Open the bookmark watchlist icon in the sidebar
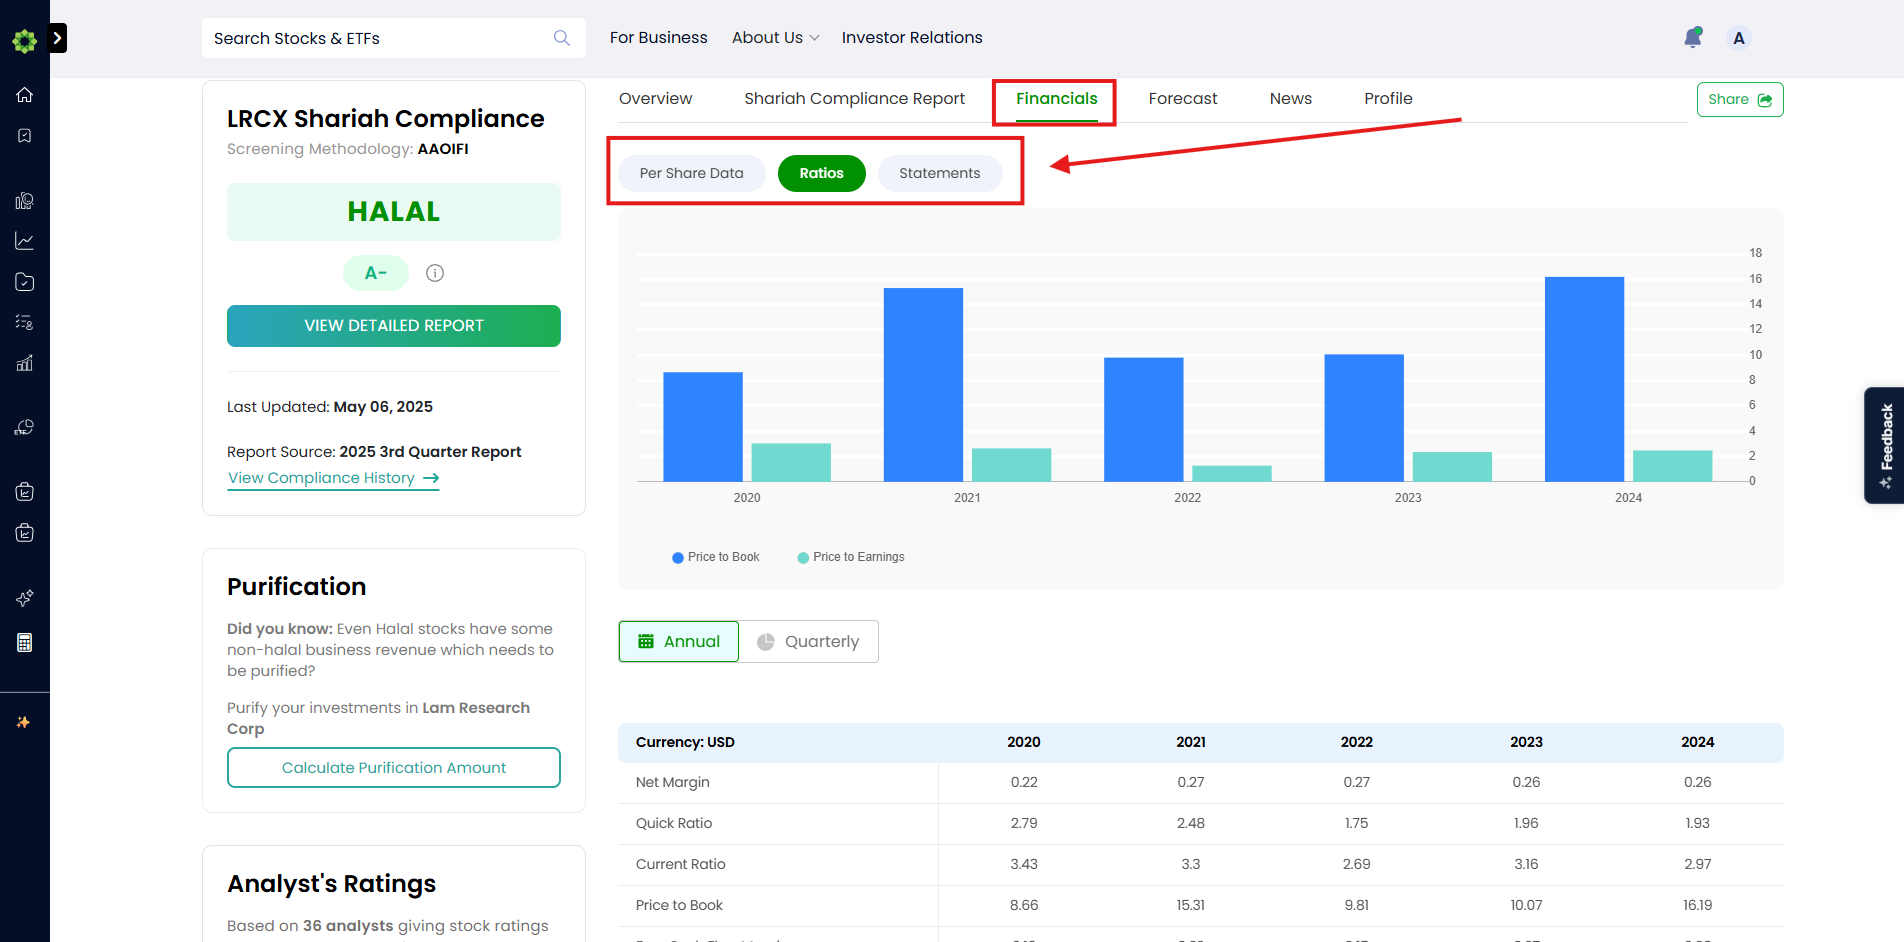 [x=25, y=135]
